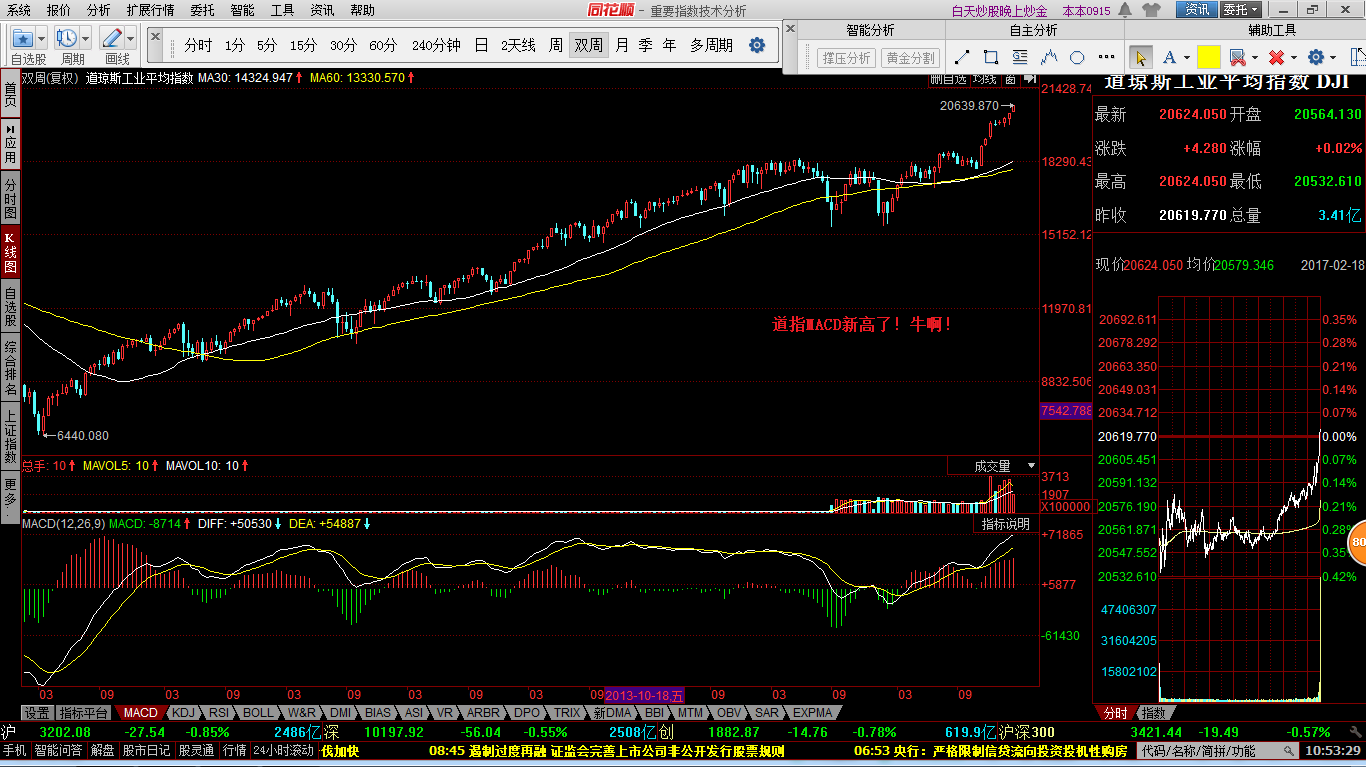This screenshot has width=1366, height=767.
Task: Expand the 画线 dropdown arrow
Action: pyautogui.click(x=130, y=38)
